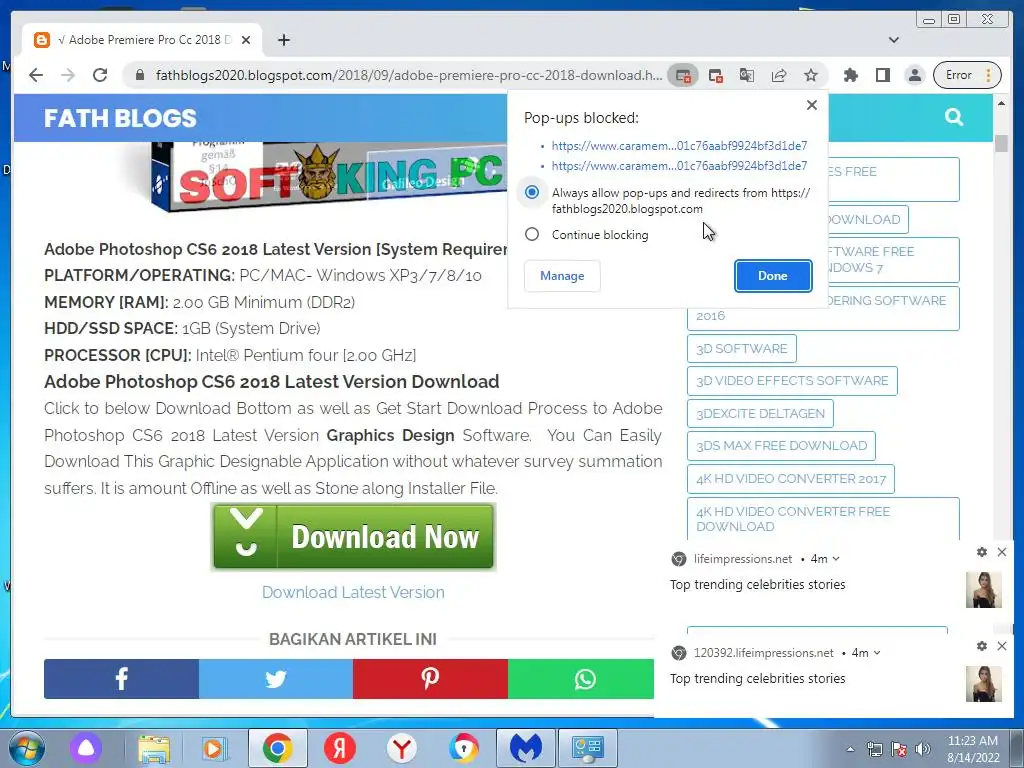Screen dimensions: 1024x768
Task: Open the FATH BLOGS site title
Action: [x=120, y=118]
